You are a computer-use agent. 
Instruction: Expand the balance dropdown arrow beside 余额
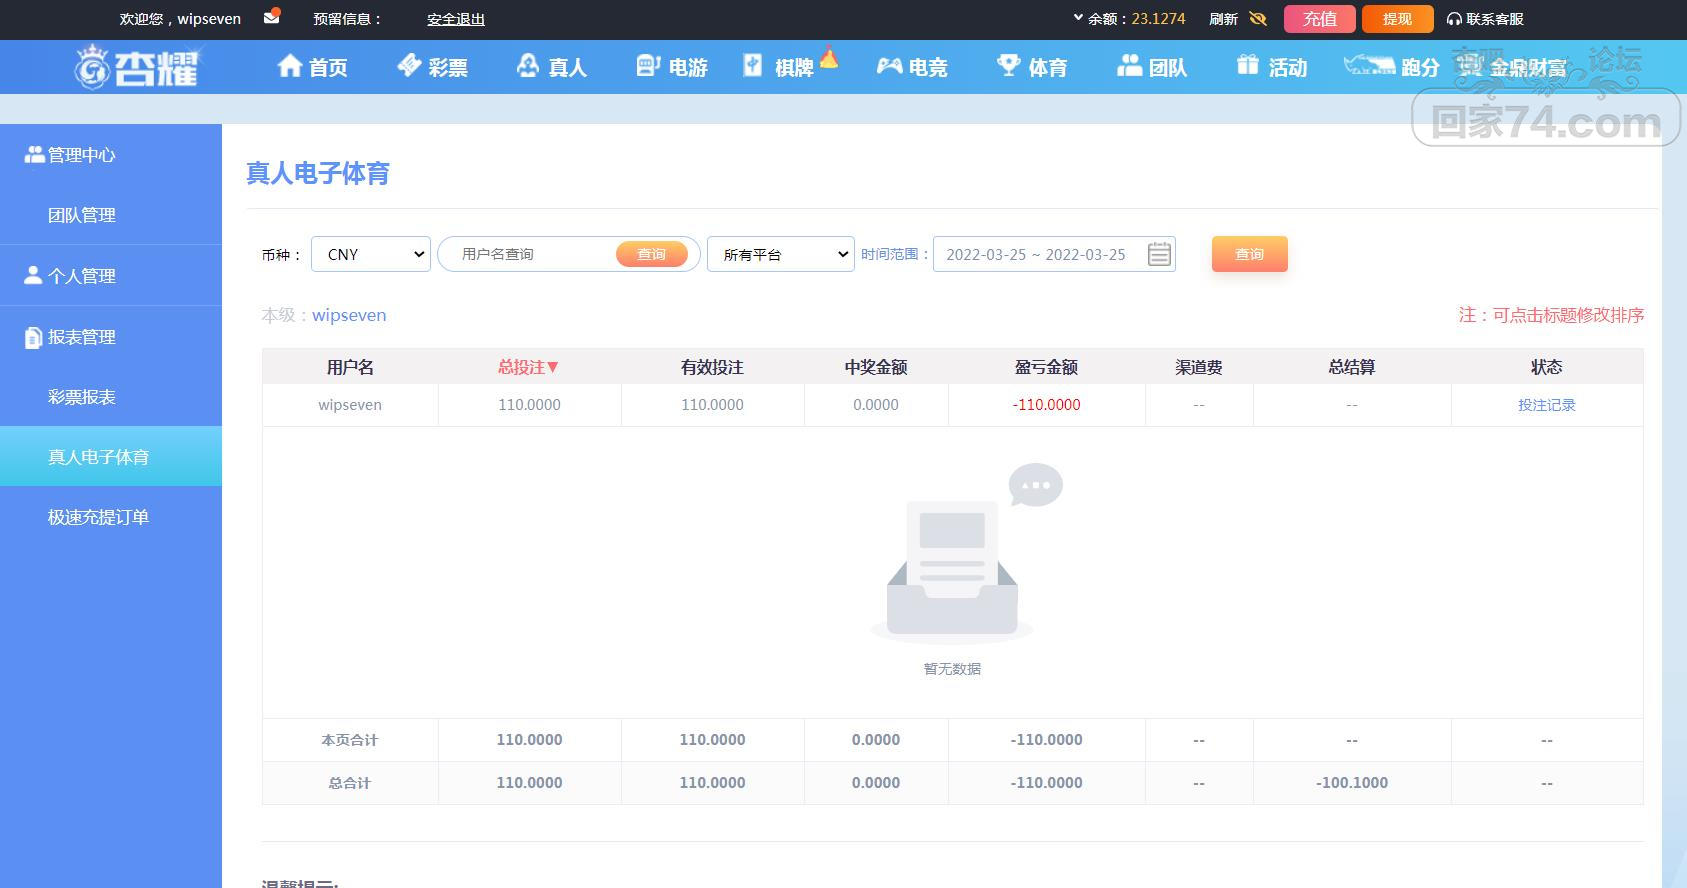click(1078, 18)
